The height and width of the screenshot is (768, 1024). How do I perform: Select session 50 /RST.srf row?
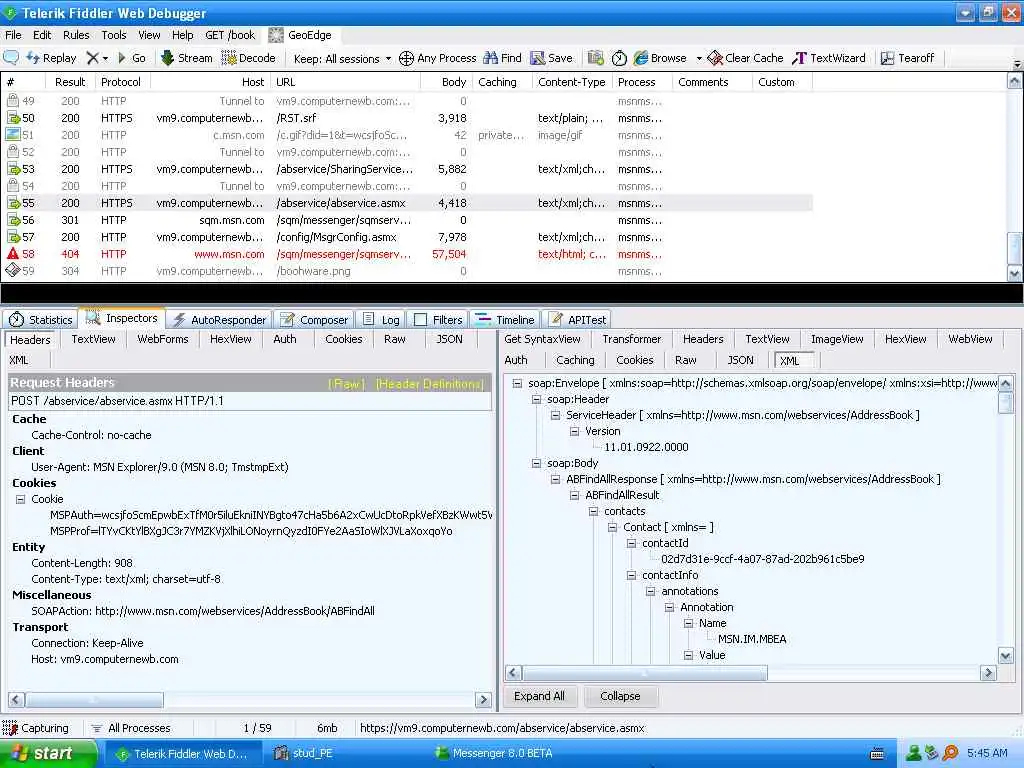409,118
